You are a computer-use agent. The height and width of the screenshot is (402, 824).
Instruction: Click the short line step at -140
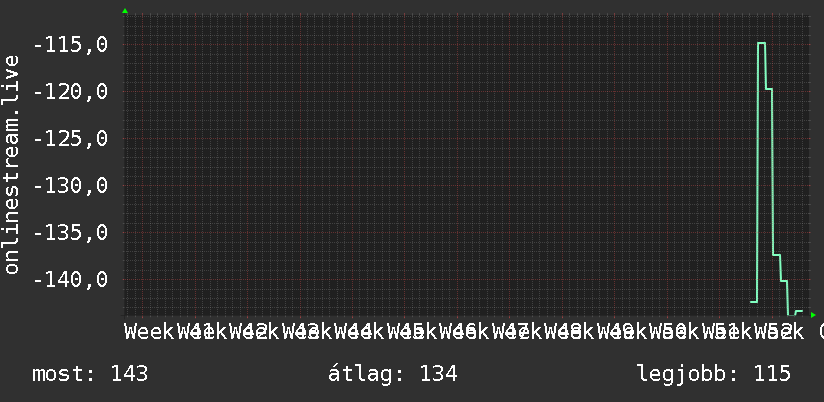(x=784, y=281)
